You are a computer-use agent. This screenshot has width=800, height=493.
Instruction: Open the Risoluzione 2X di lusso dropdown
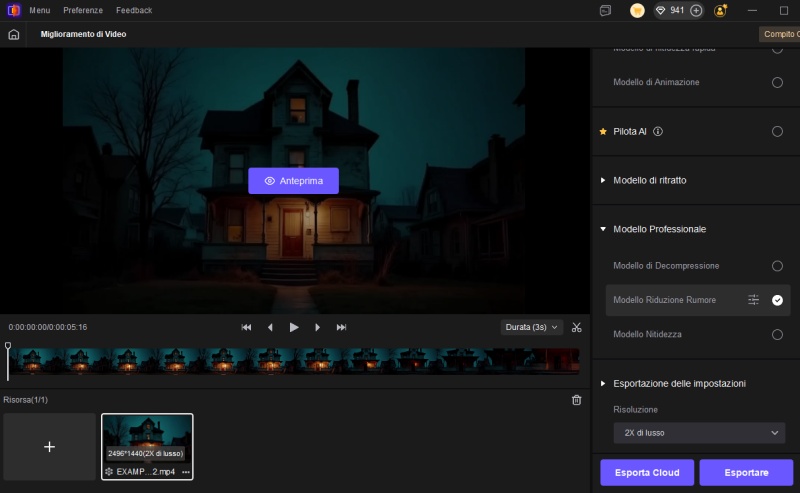(x=700, y=433)
